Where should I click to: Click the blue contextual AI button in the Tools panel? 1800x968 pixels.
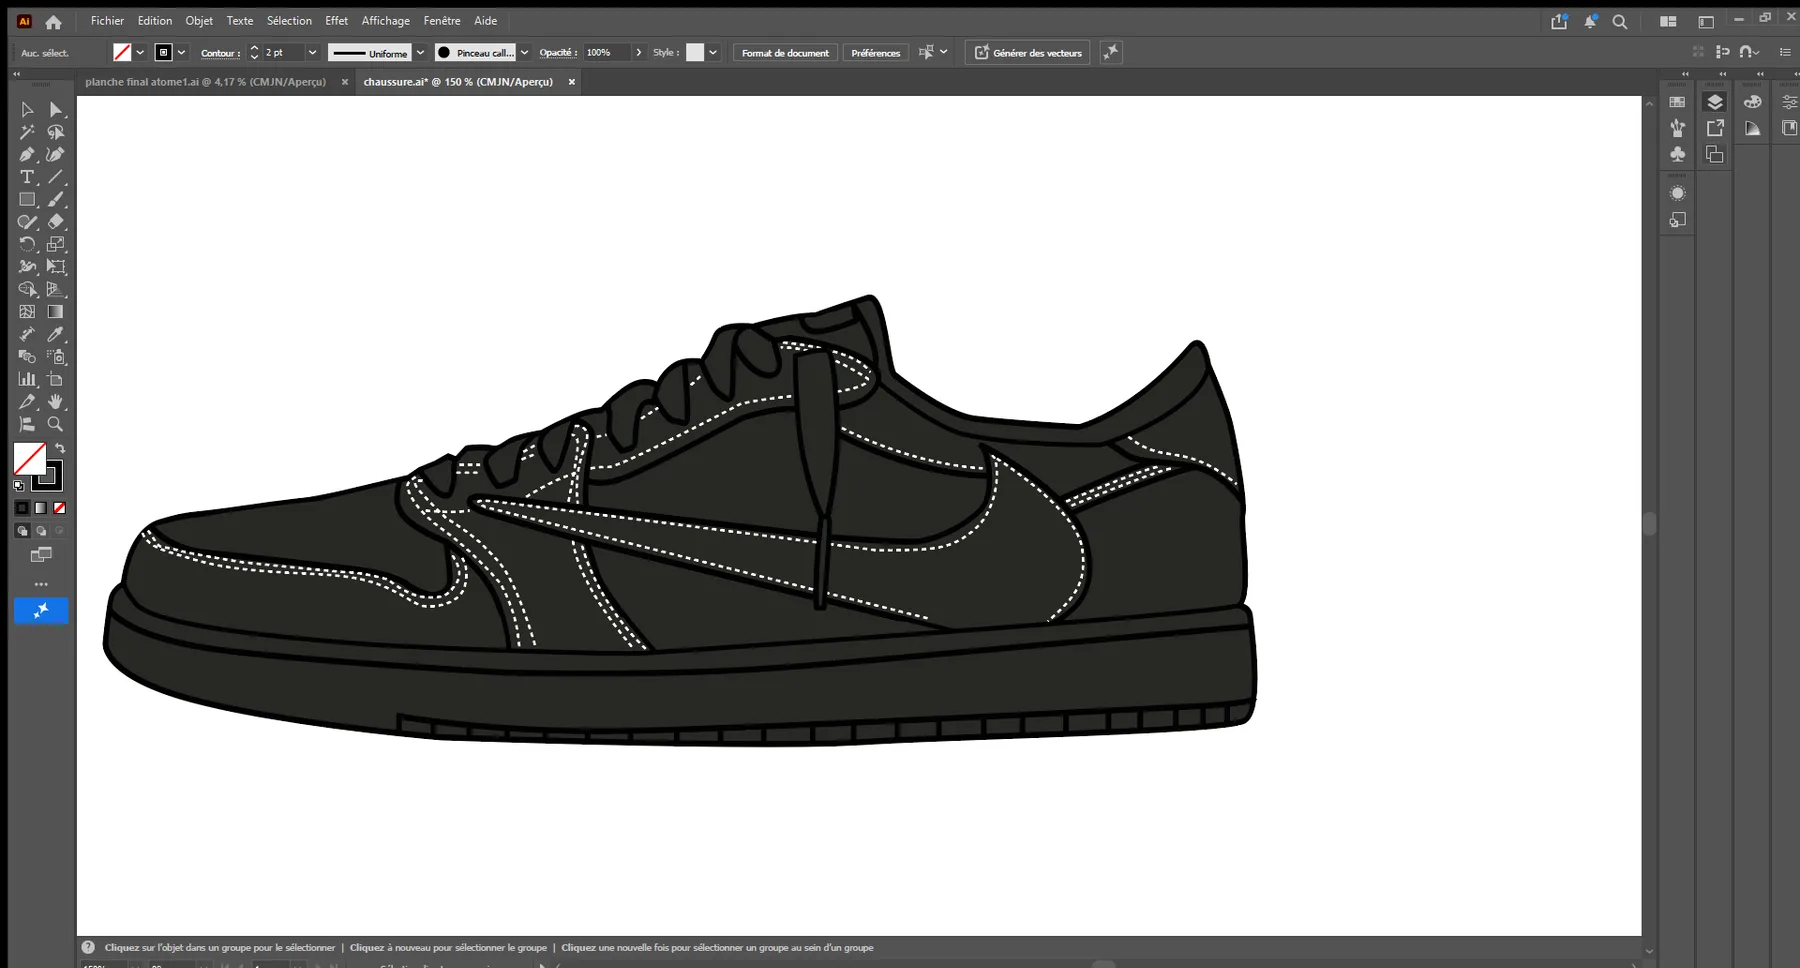coord(41,611)
